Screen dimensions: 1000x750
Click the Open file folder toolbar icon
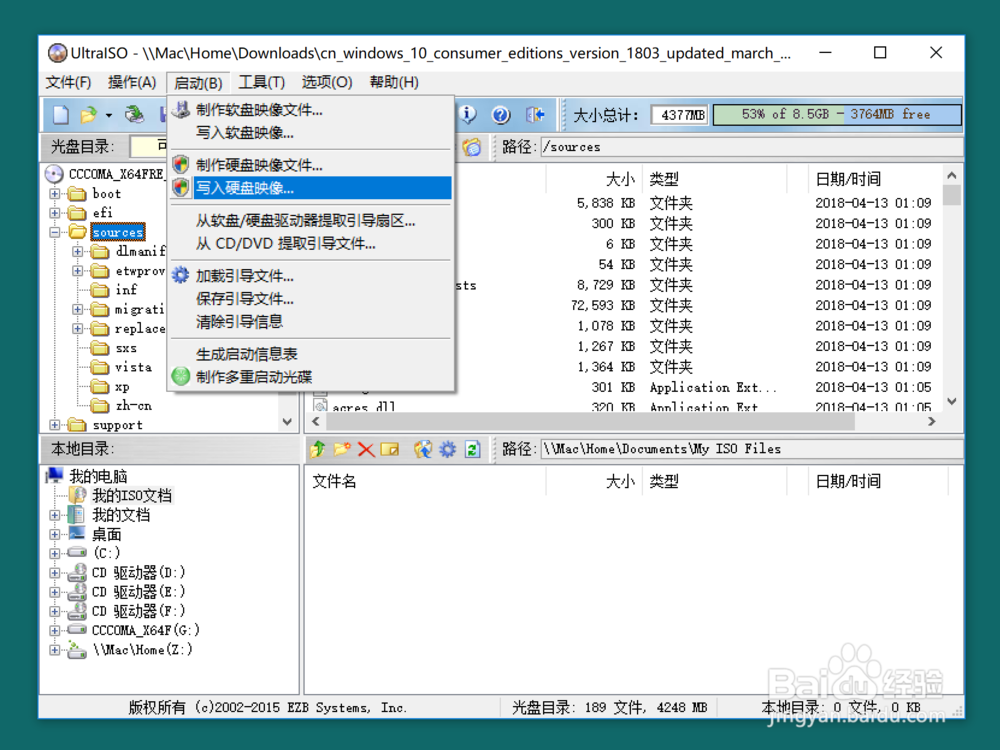(88, 115)
